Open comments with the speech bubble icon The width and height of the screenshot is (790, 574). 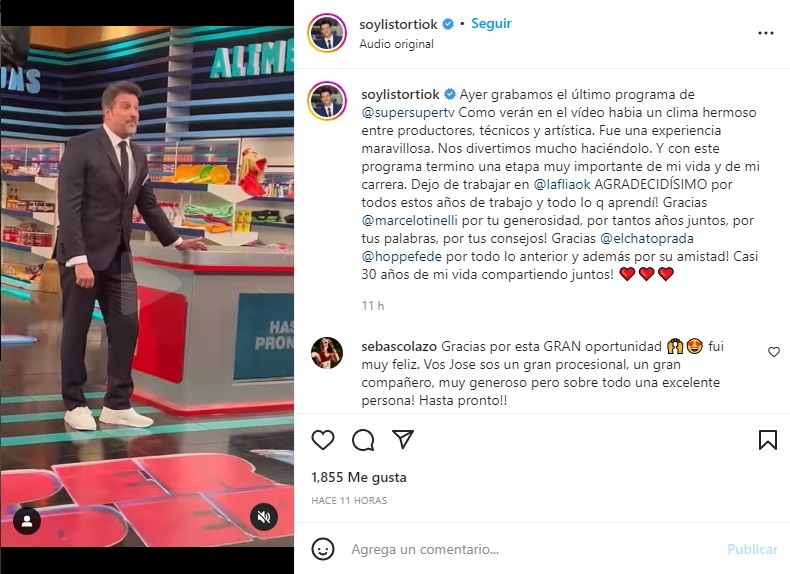pos(363,440)
